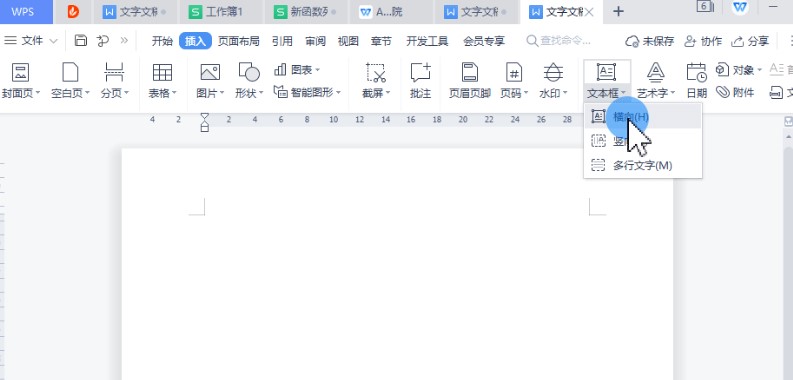Insert a smart graphic (智能图形)
Image resolution: width=793 pixels, height=380 pixels.
coord(307,92)
